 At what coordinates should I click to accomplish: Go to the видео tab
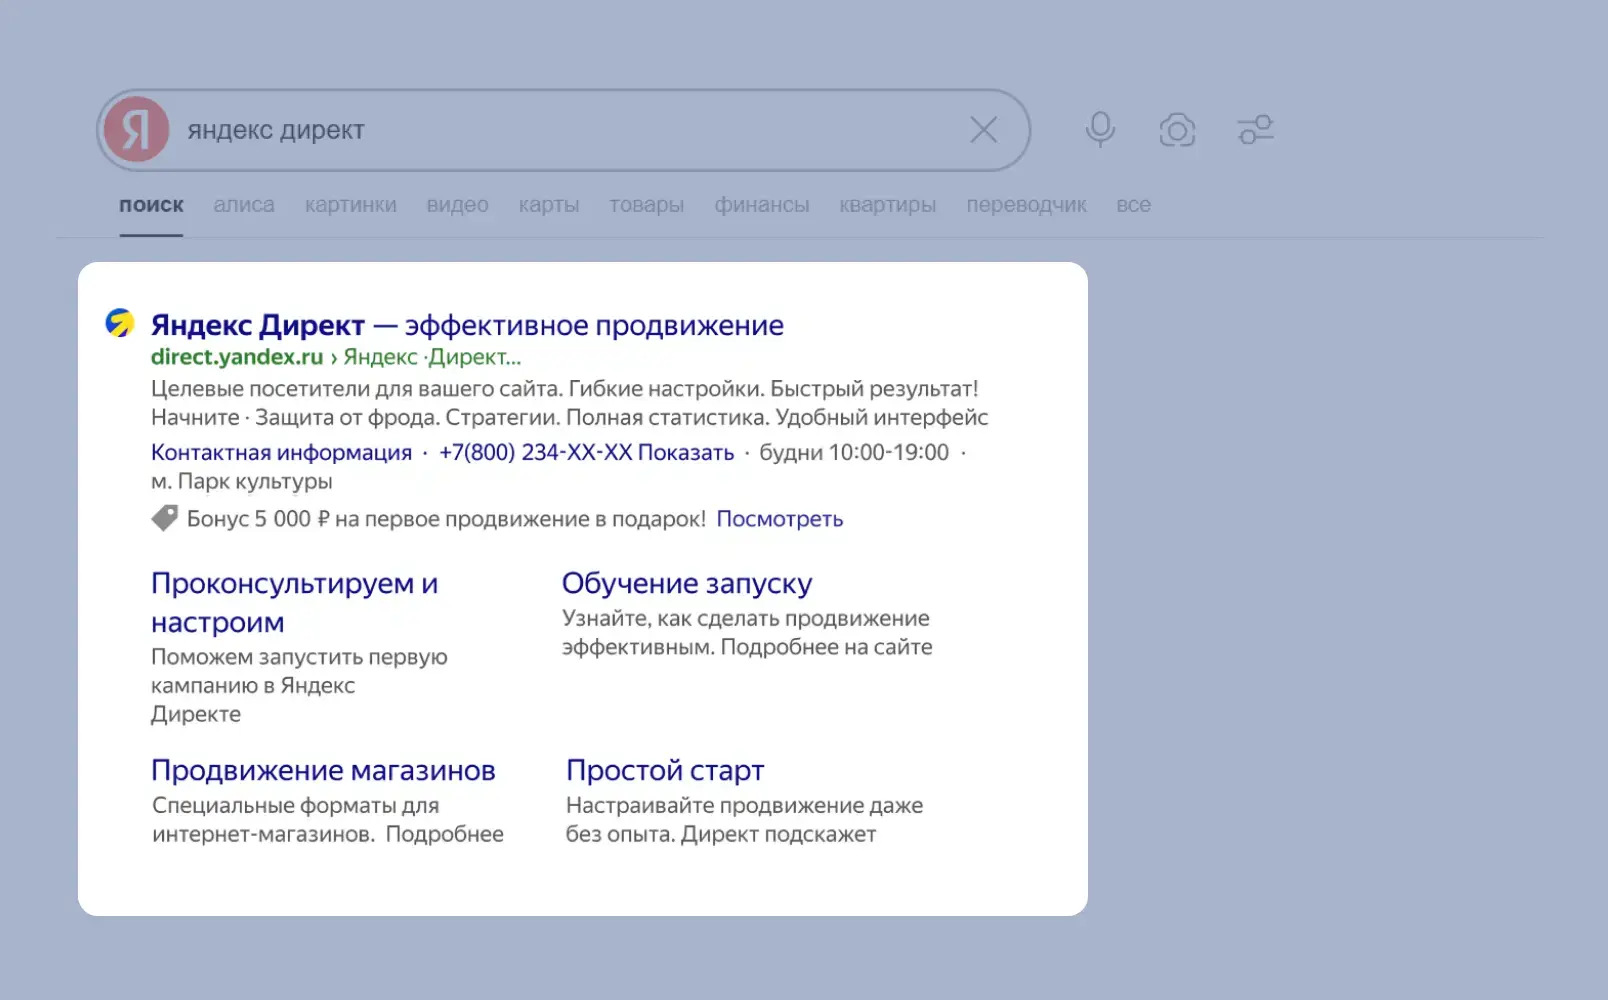coord(458,205)
